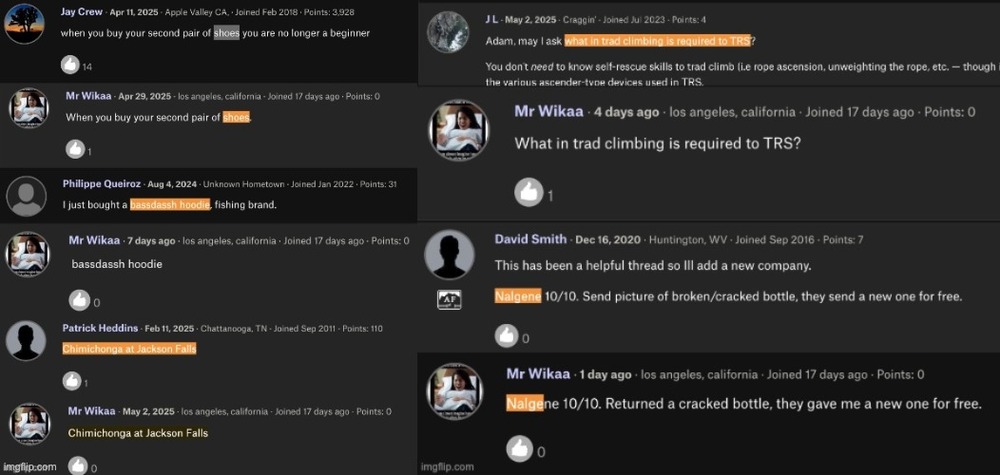
Task: Select David Smith's silhouette avatar
Action: click(x=450, y=254)
